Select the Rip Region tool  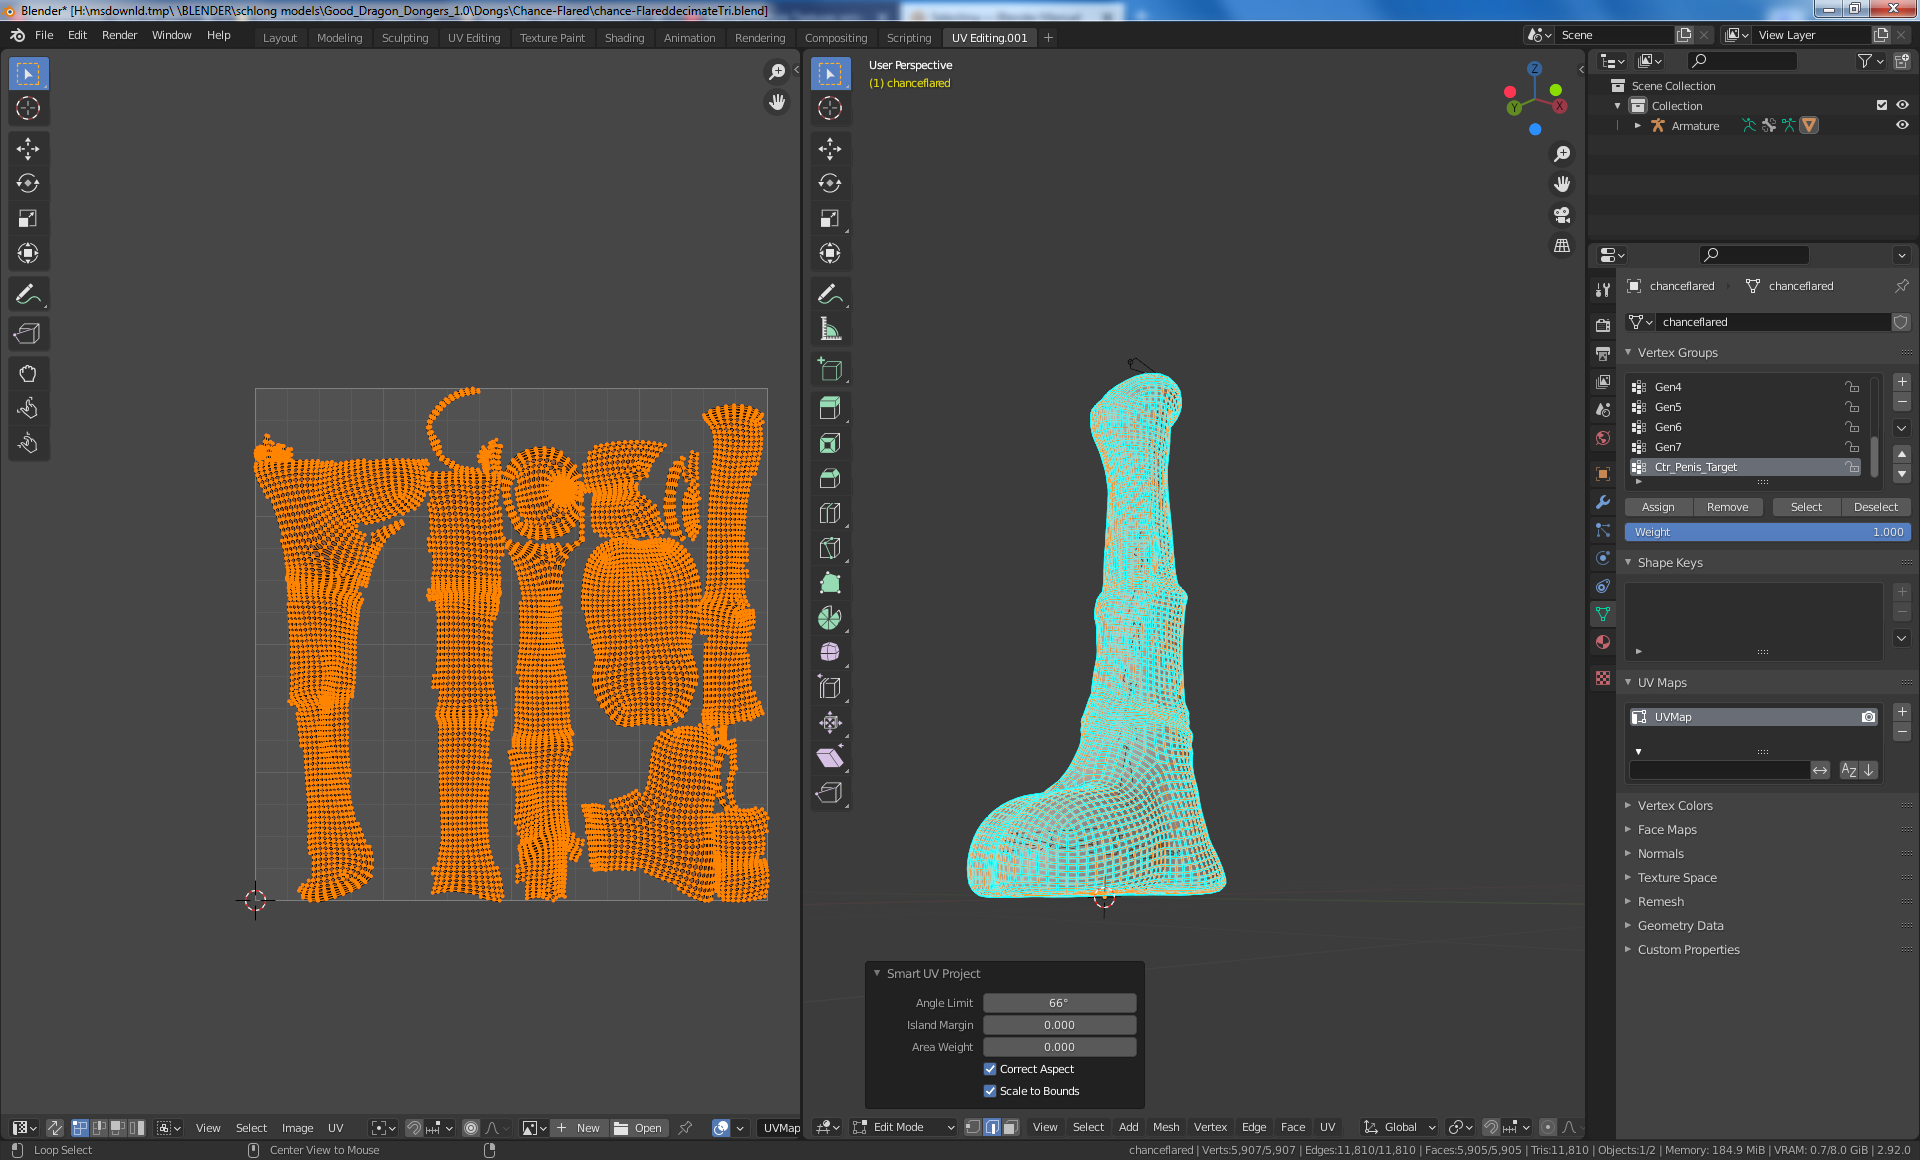click(830, 793)
